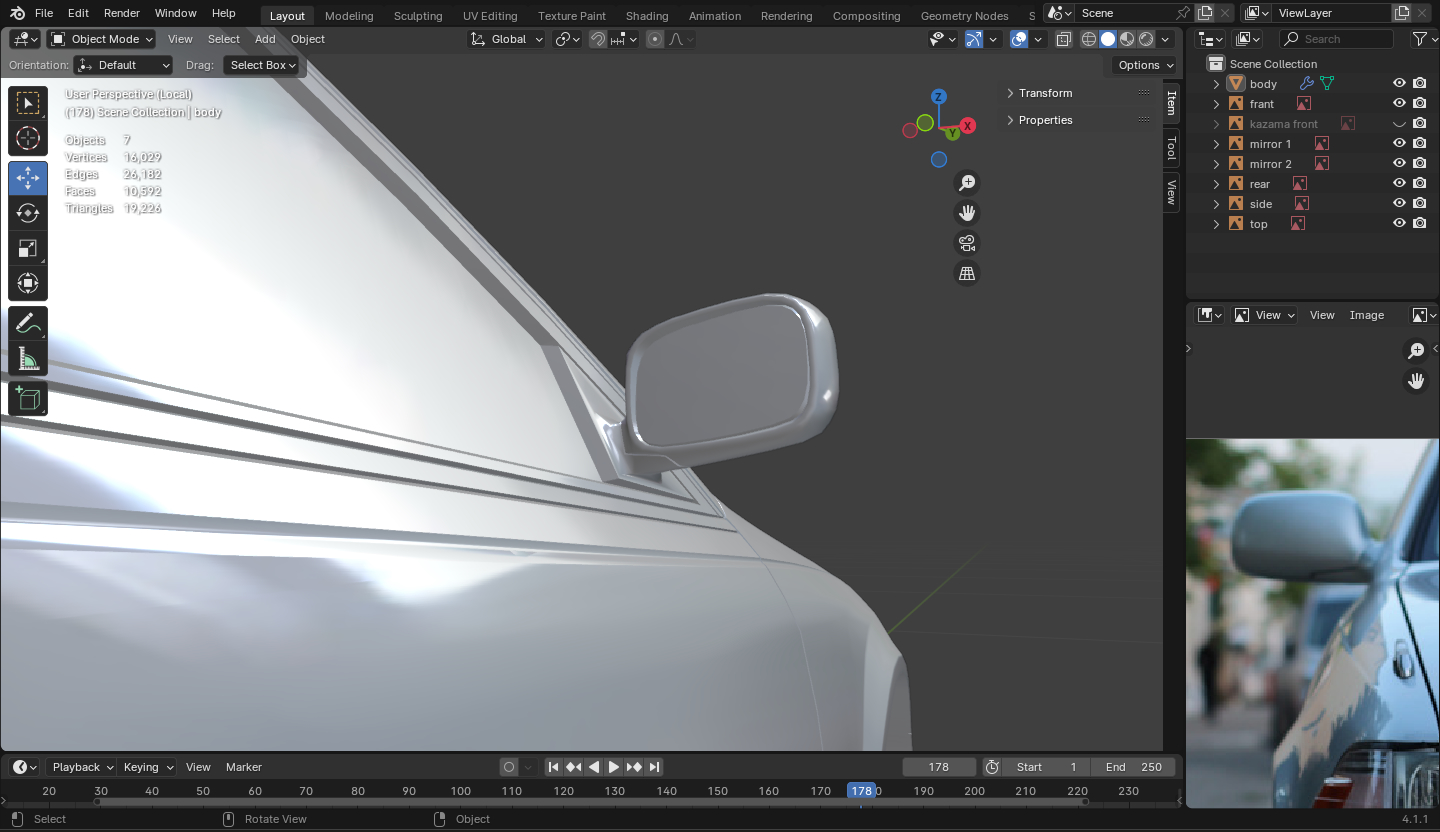Open the Keying dropdown in timeline
This screenshot has width=1440, height=832.
(x=147, y=767)
